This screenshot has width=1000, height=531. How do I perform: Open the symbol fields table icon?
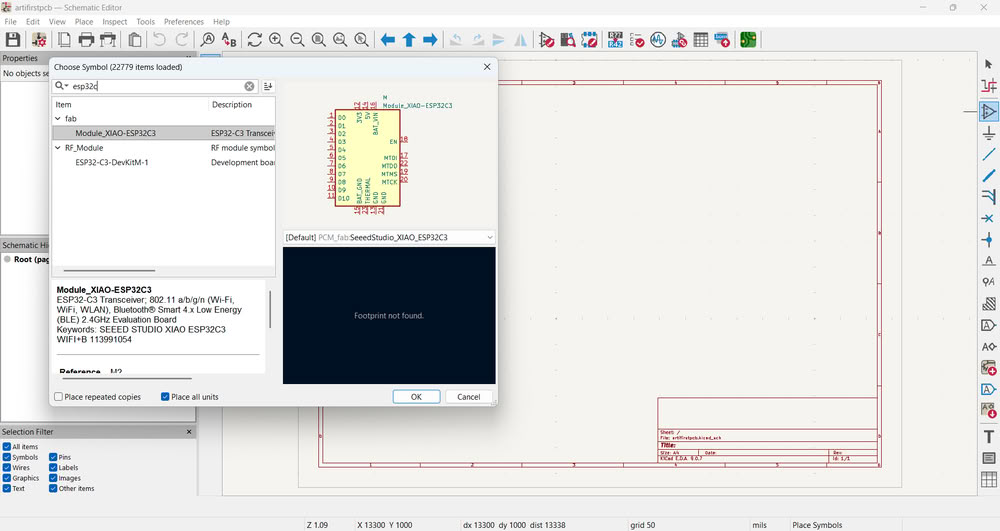click(701, 40)
